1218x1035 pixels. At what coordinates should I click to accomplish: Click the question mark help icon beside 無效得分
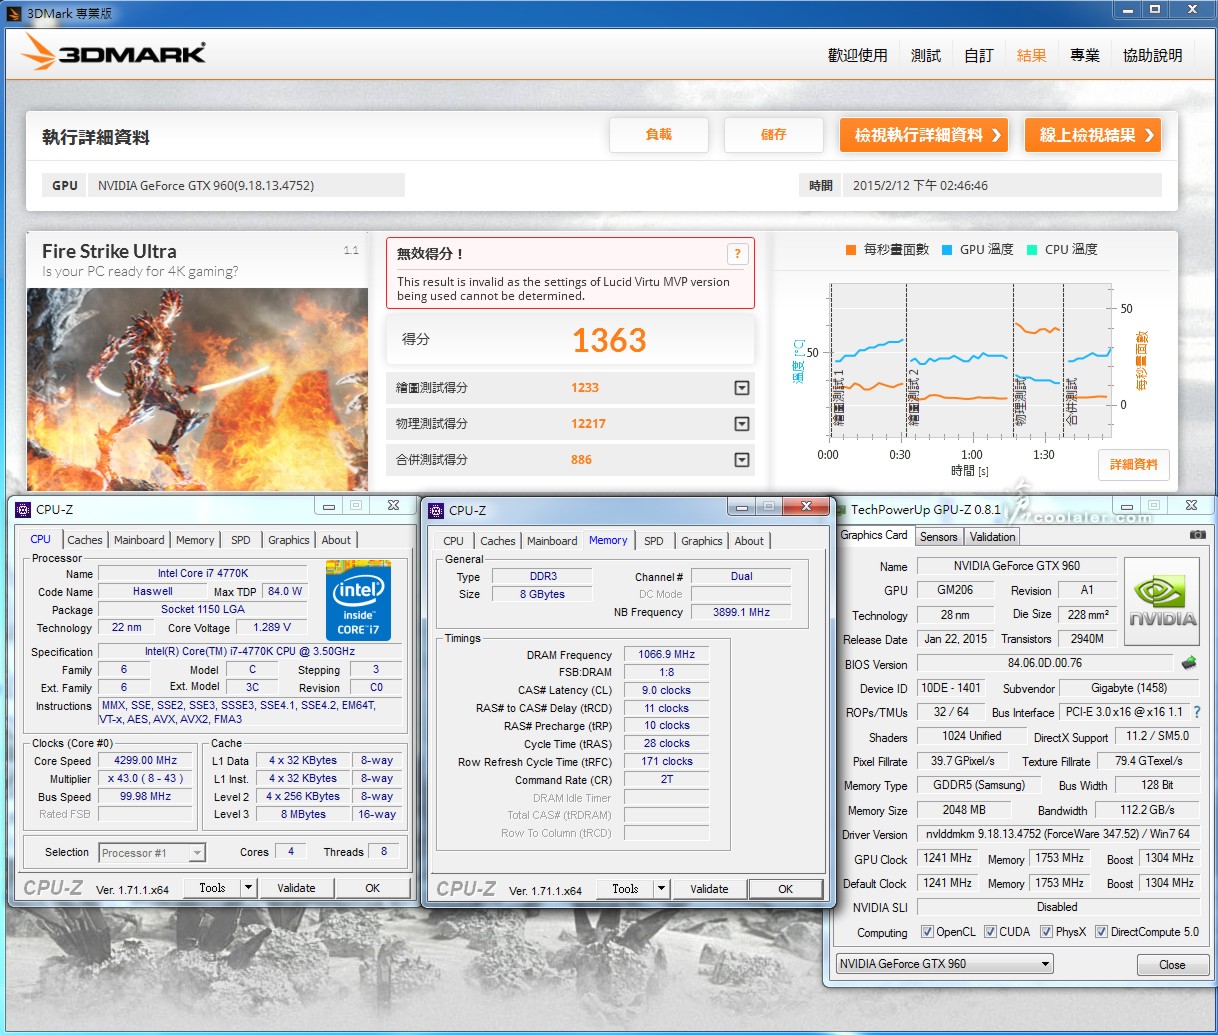tap(737, 254)
